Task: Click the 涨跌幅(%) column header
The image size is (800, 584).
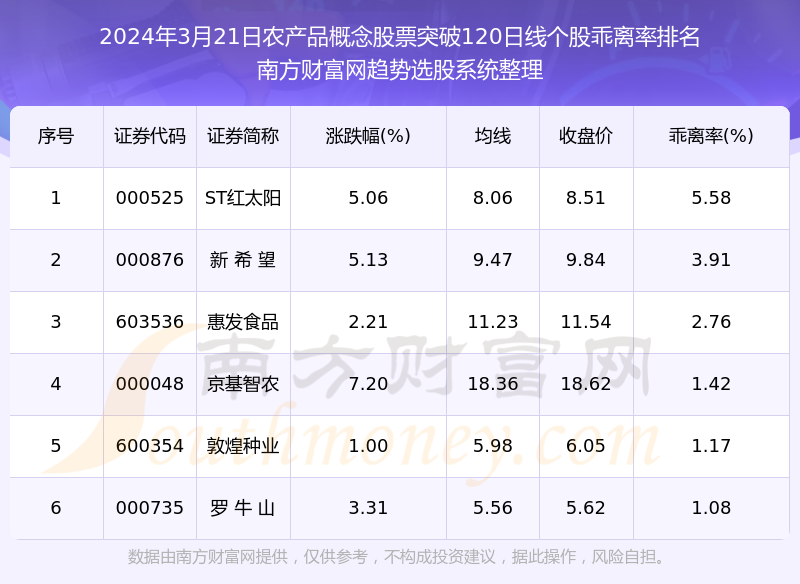Action: 368,136
